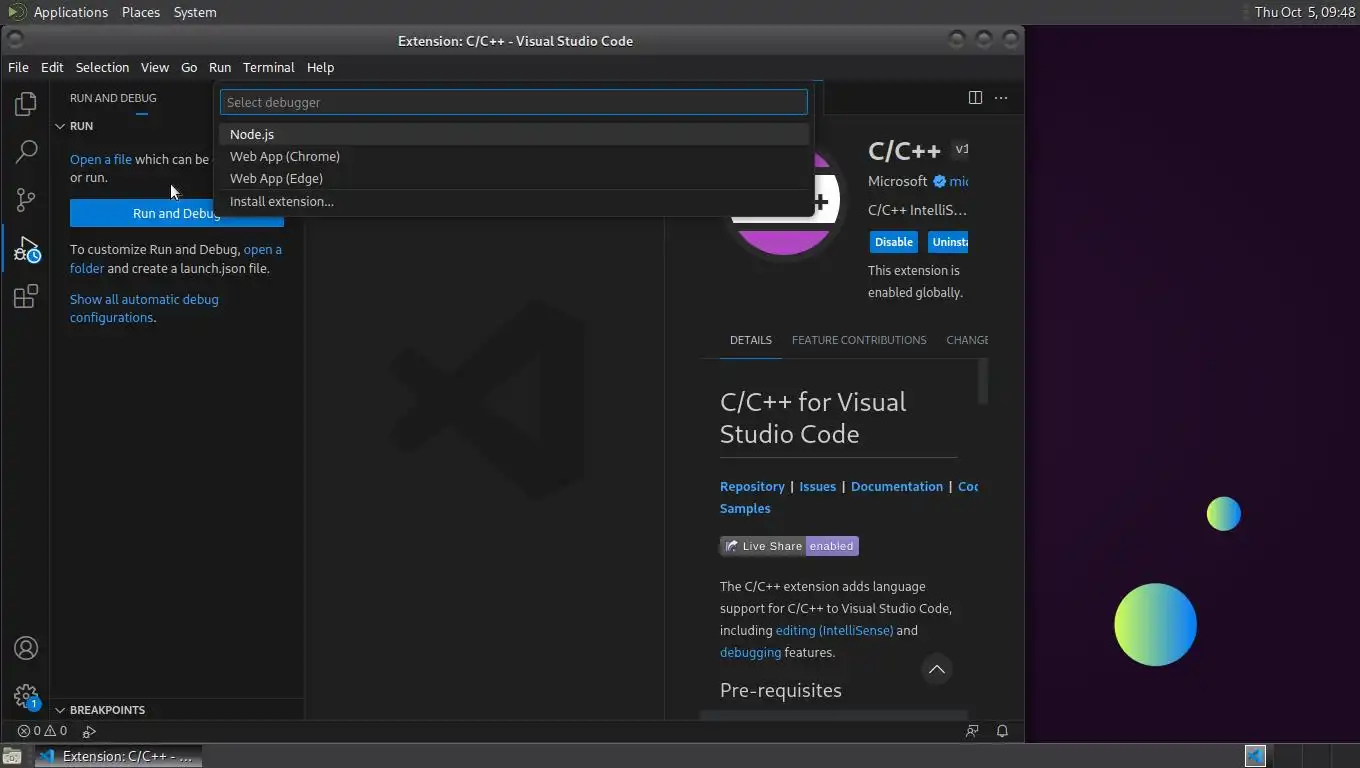The image size is (1360, 768).
Task: Disable the C/C++ extension
Action: [x=893, y=242]
